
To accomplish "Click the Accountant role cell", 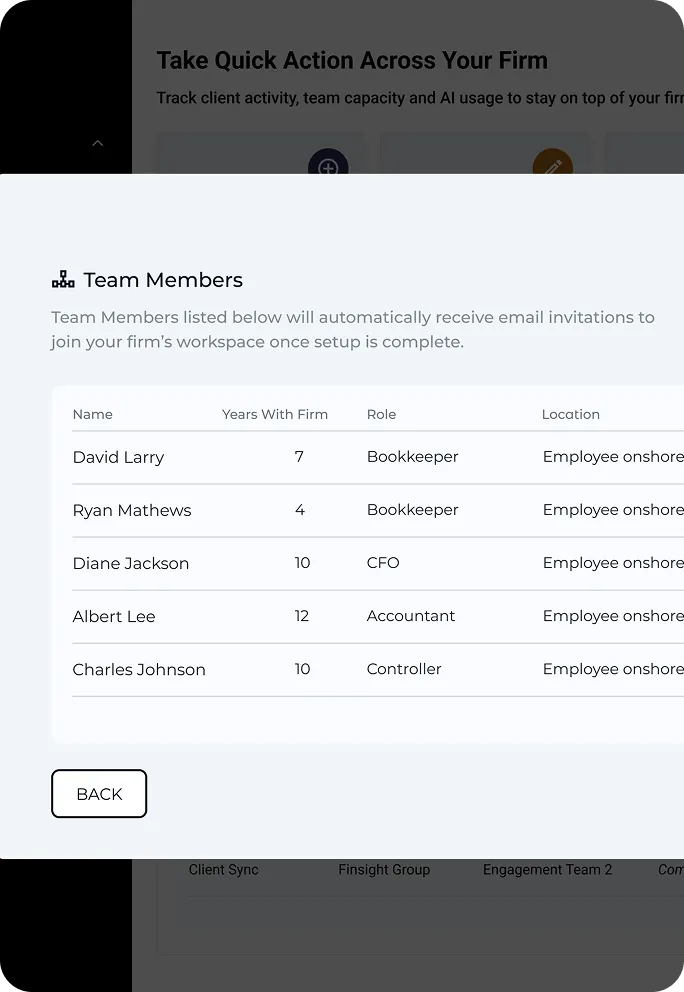I will tap(411, 616).
